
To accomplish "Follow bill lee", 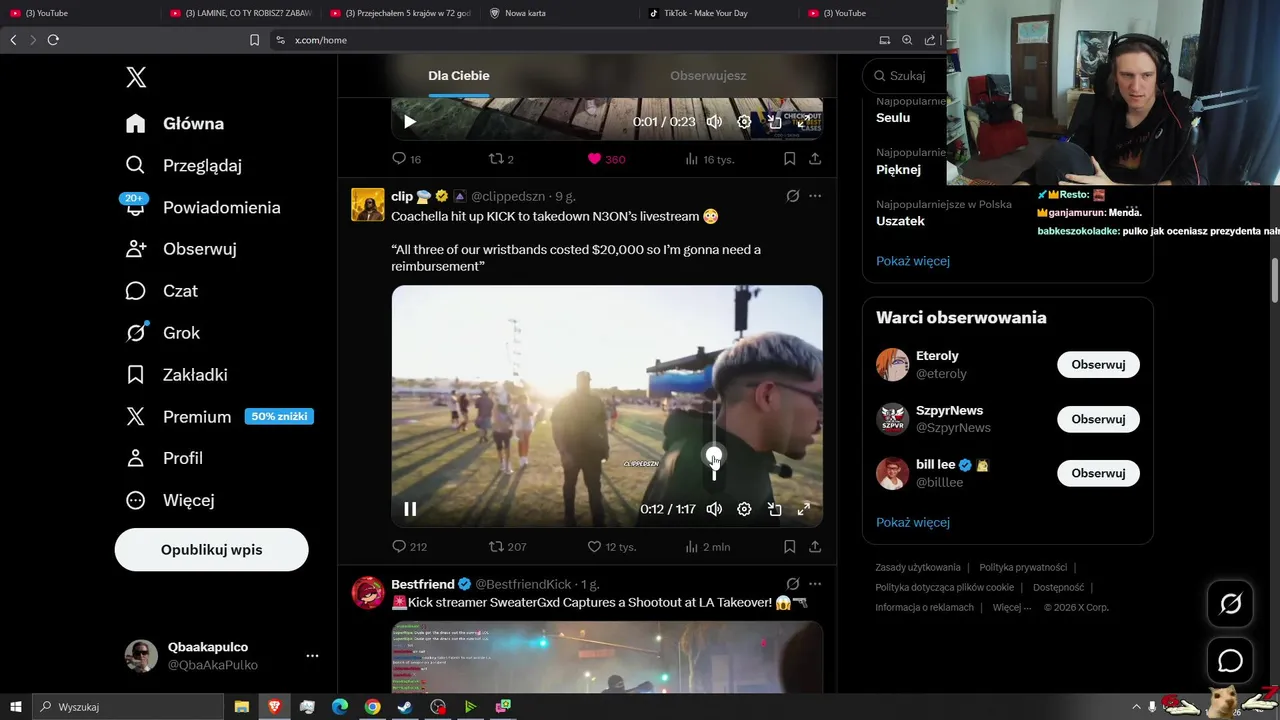I will [1098, 473].
